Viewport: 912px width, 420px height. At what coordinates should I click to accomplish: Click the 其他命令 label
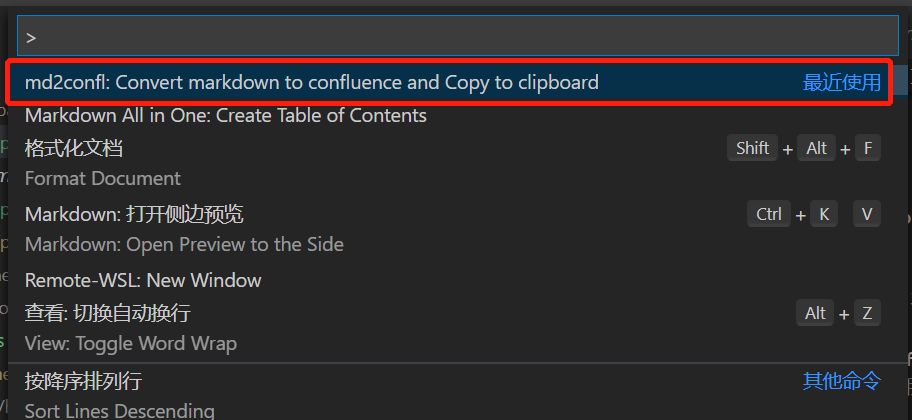point(842,380)
